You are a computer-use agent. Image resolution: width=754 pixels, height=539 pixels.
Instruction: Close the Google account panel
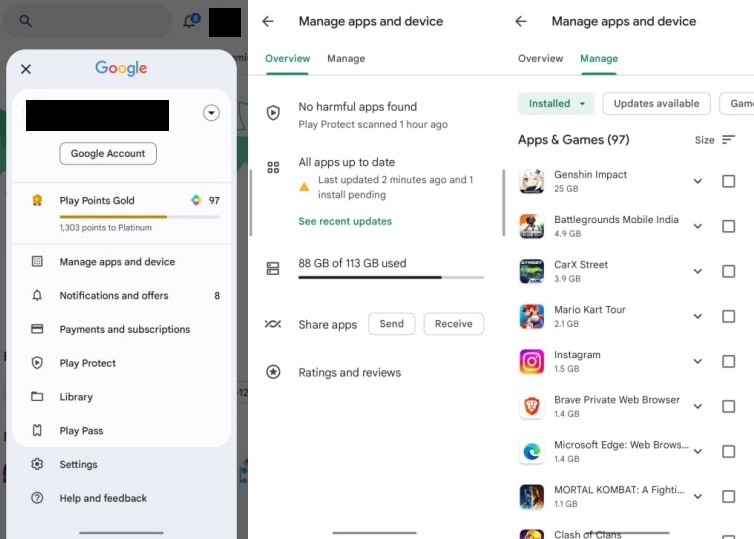tap(26, 69)
